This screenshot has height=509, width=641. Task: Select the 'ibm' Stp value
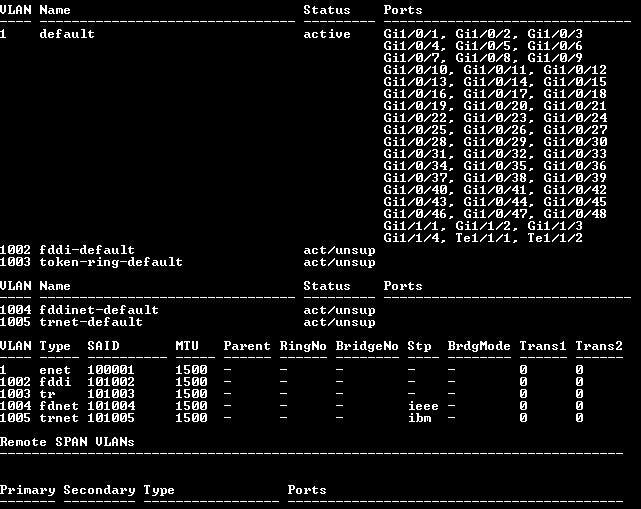click(419, 418)
